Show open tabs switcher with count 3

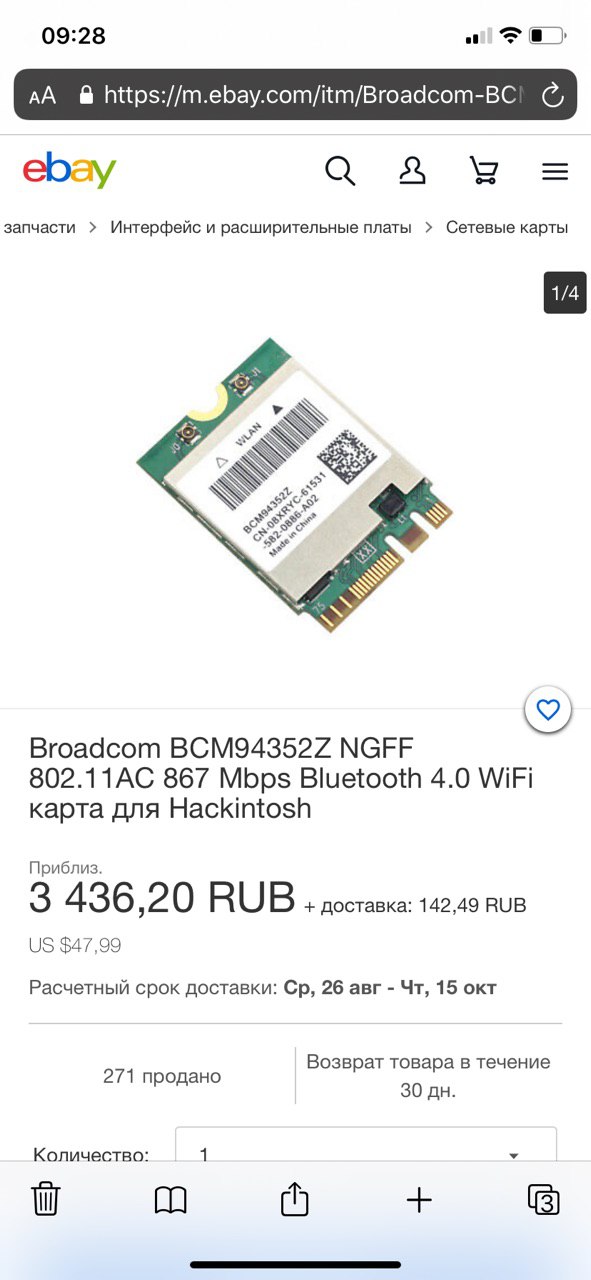(543, 1199)
